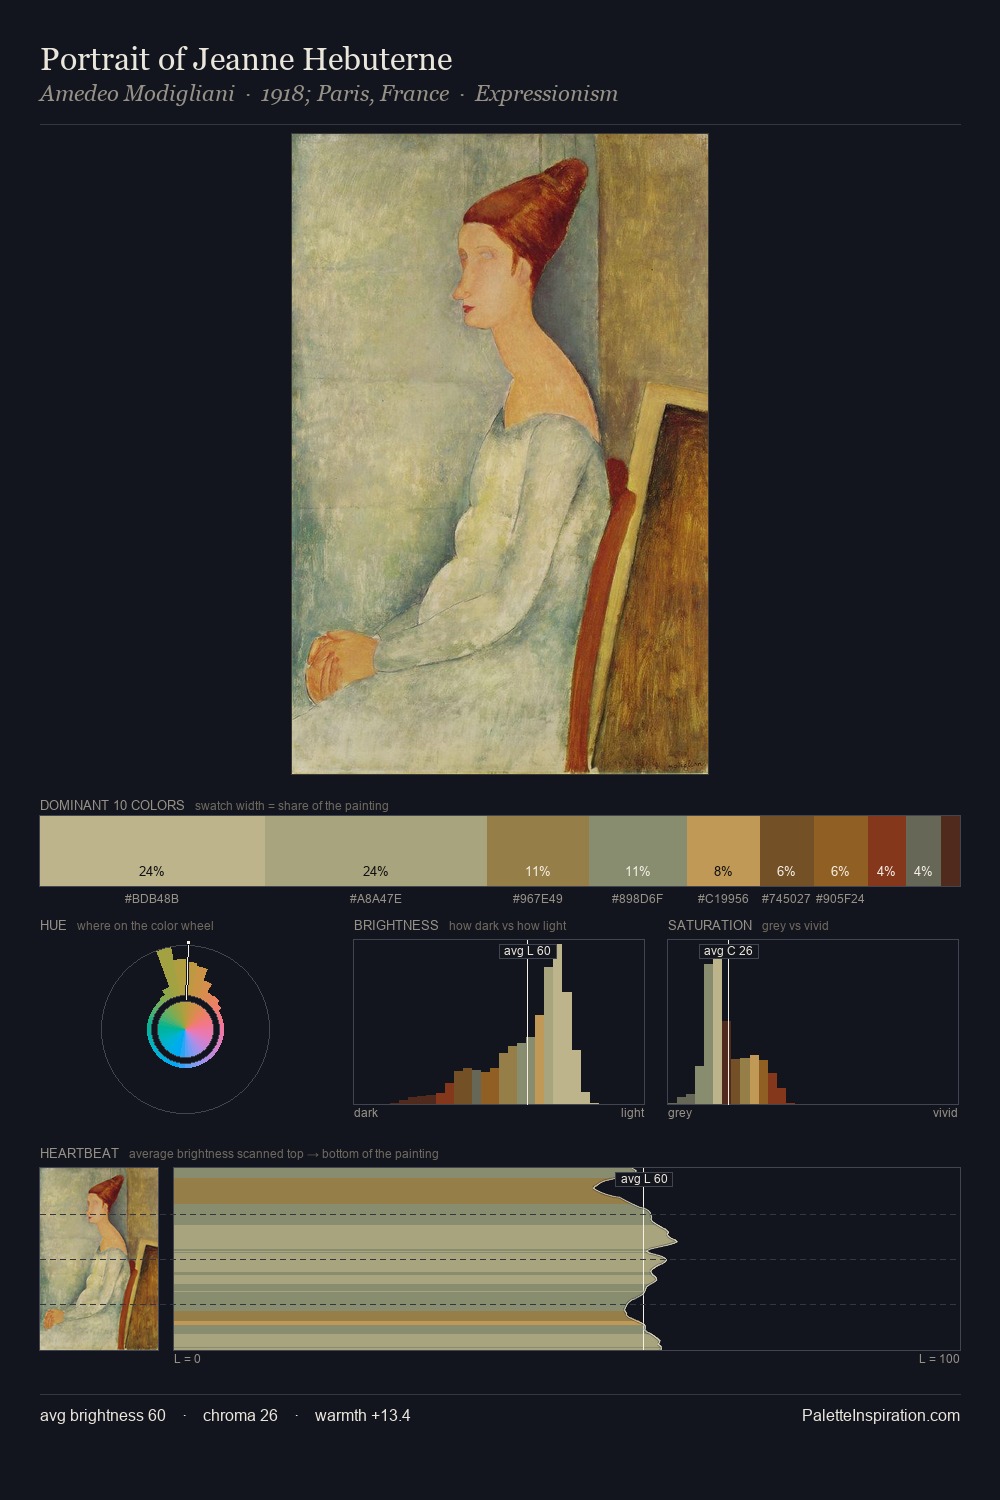Click the hue color wheel chart
1000x1500 pixels.
pos(185,1029)
